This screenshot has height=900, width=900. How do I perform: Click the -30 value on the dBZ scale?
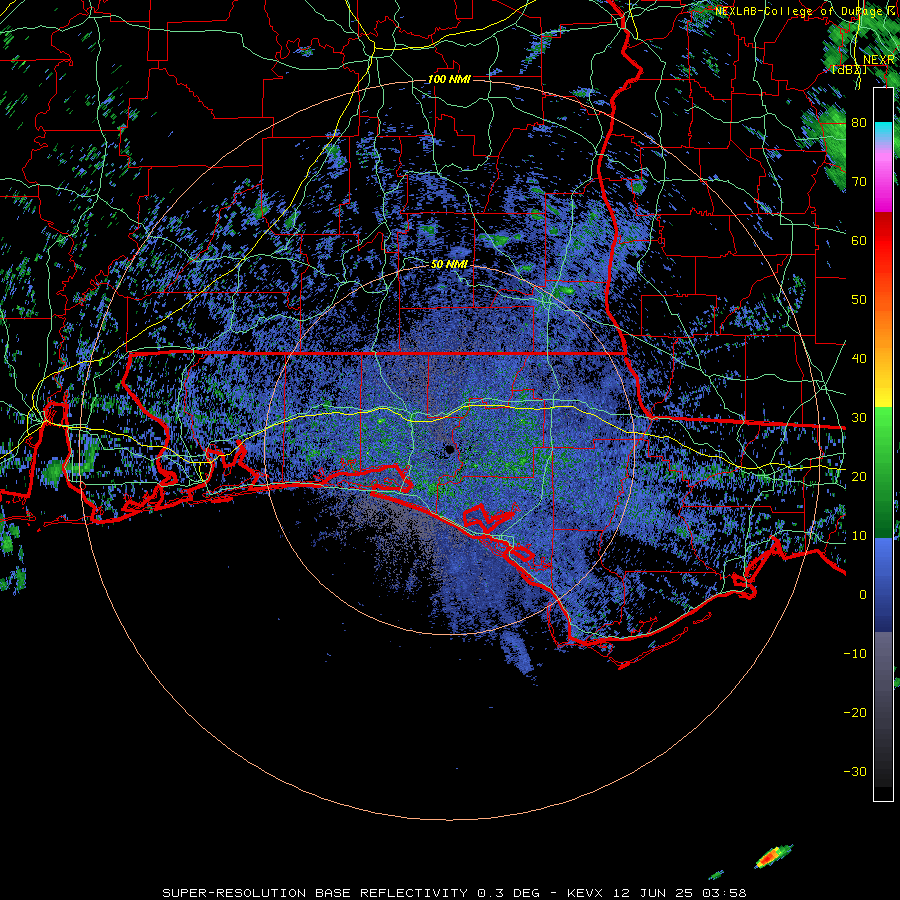coord(855,772)
